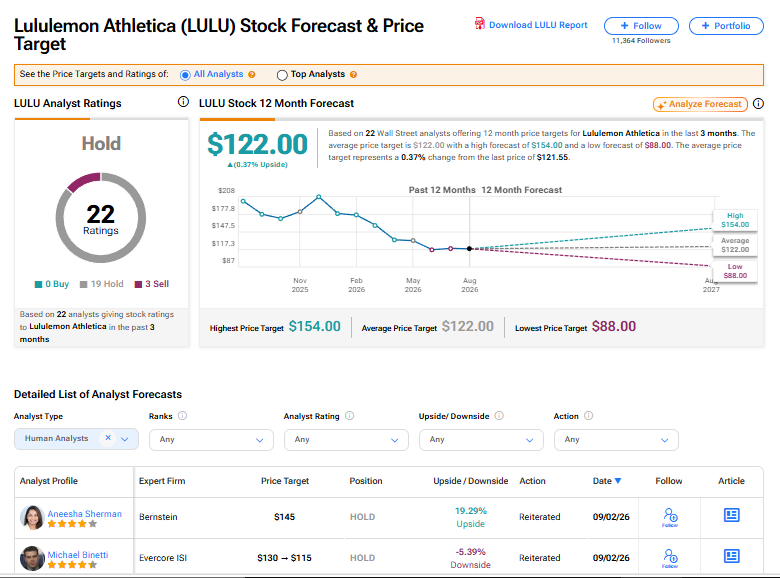Open Aneesha Sherman analyst profile link
This screenshot has width=780, height=578.
coord(85,513)
